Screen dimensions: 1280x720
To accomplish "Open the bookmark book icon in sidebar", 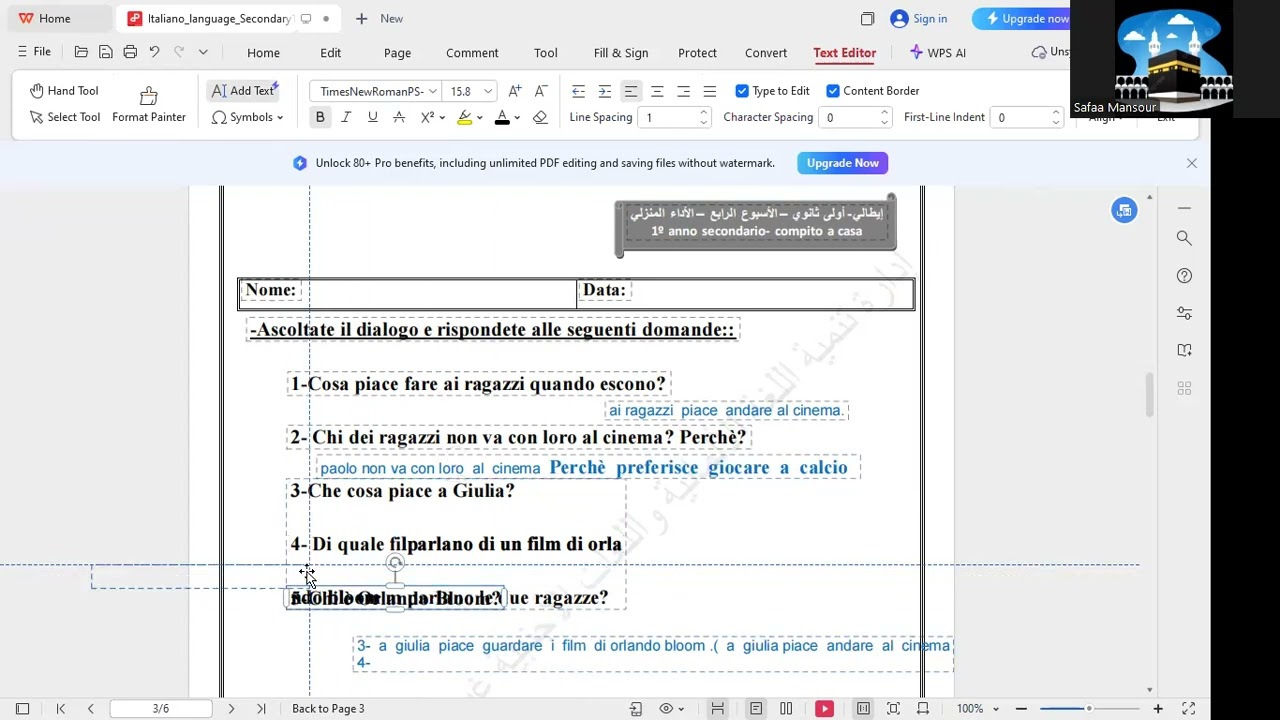I will pos(1184,350).
